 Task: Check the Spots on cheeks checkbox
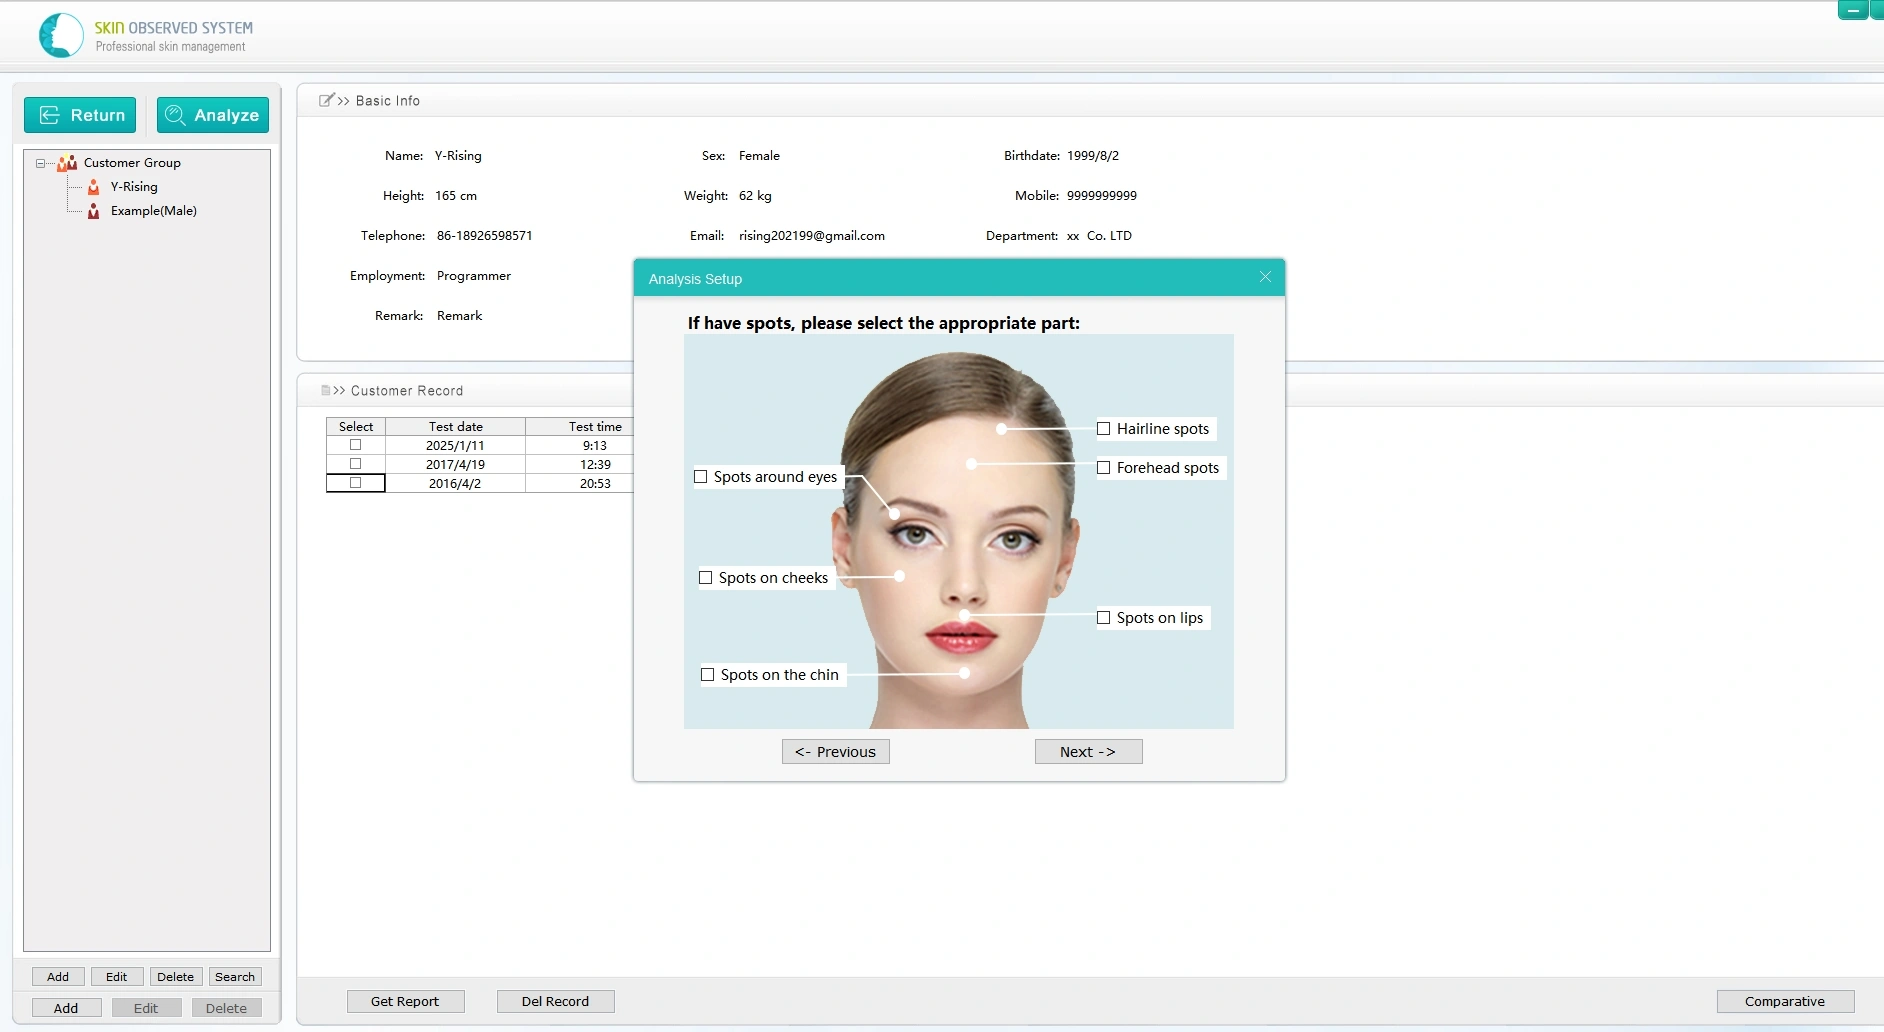pos(706,578)
